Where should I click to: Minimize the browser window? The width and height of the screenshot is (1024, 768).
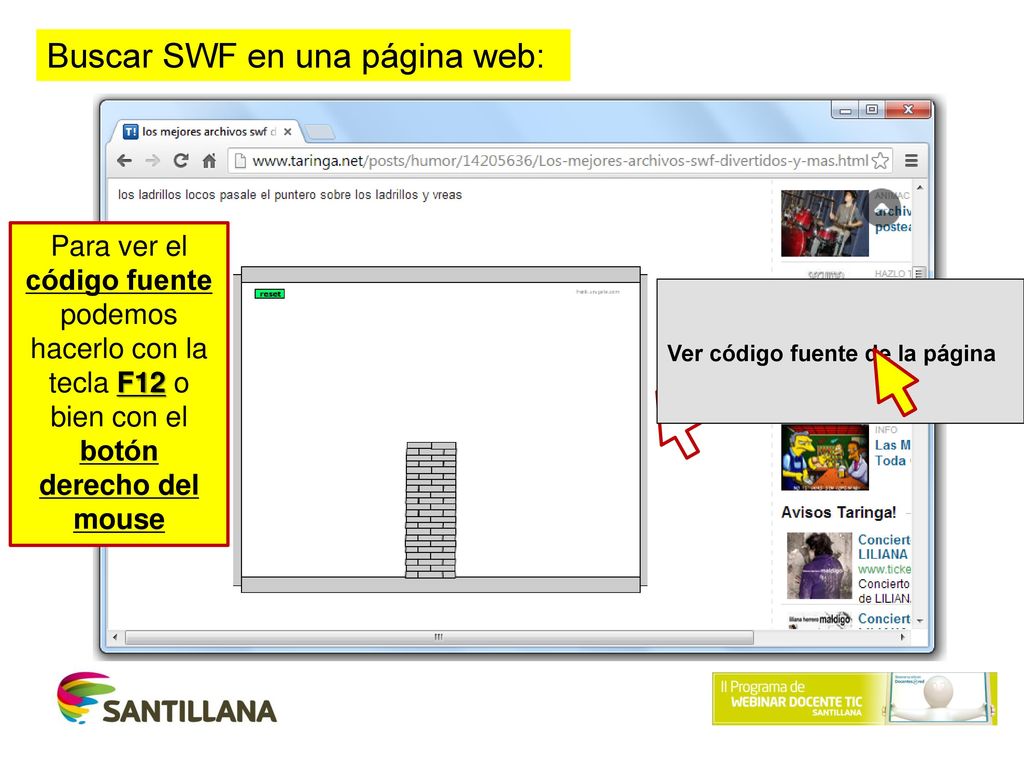coord(845,110)
